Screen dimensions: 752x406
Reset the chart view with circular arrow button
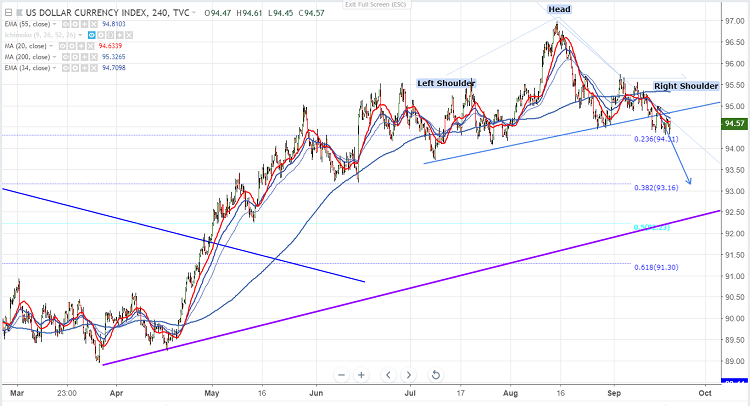point(435,375)
